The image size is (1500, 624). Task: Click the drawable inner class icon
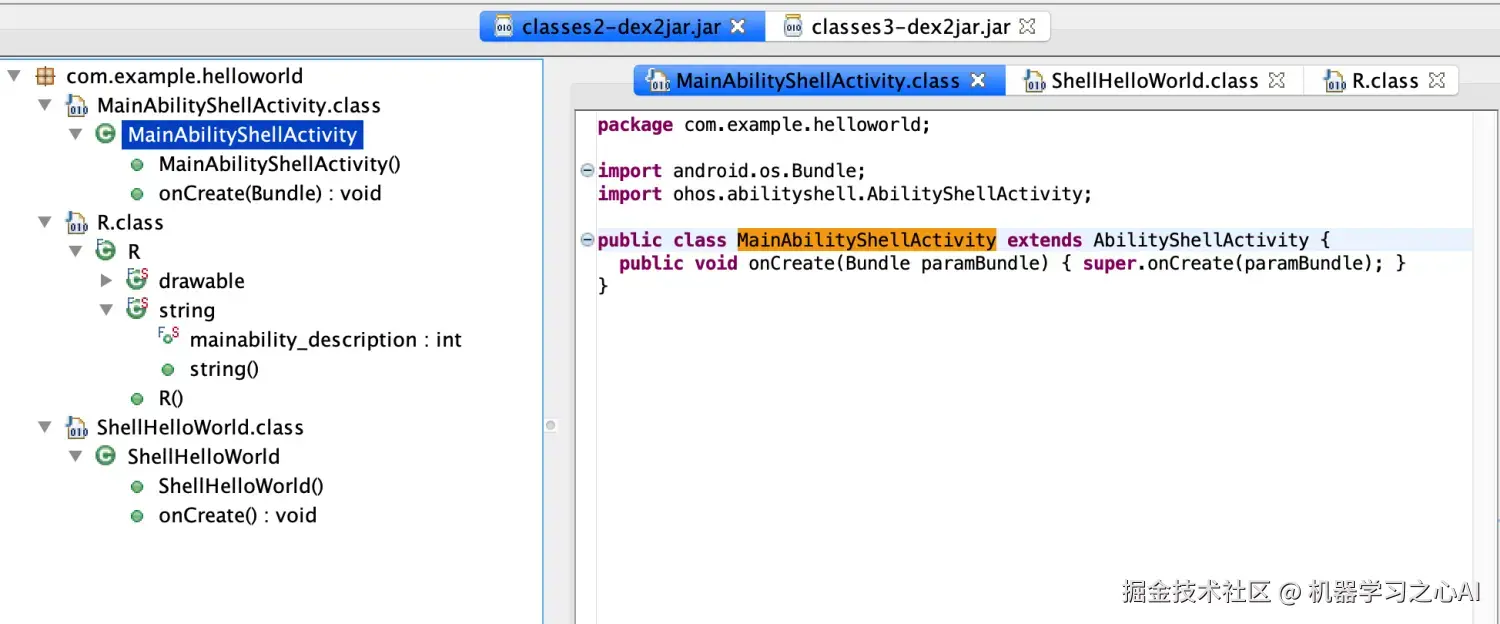tap(137, 280)
